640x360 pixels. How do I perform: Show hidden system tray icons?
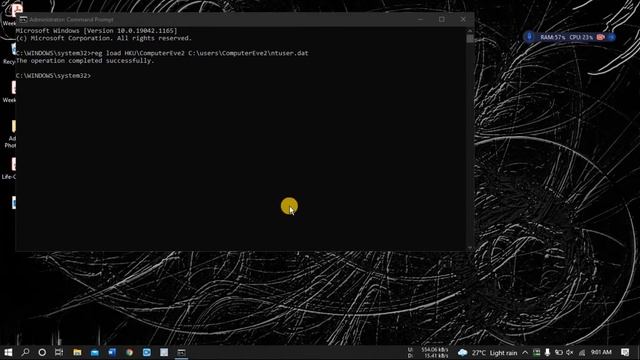coord(525,353)
